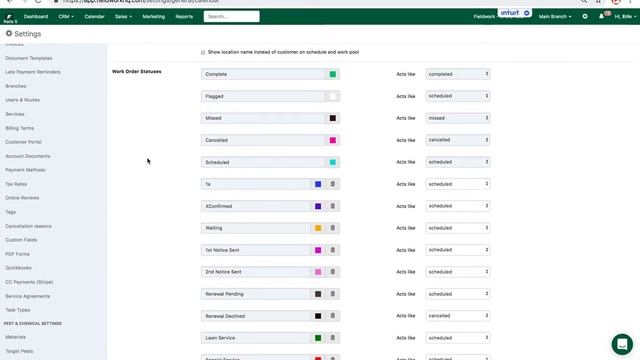
Task: Open Branches settings
Action: (x=16, y=86)
